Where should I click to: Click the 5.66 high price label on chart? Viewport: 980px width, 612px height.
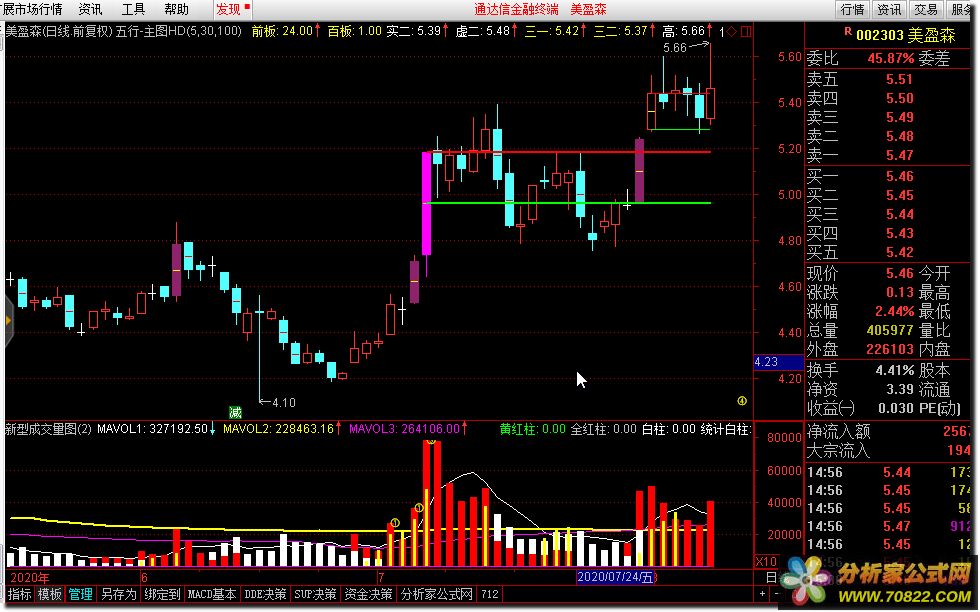674,48
